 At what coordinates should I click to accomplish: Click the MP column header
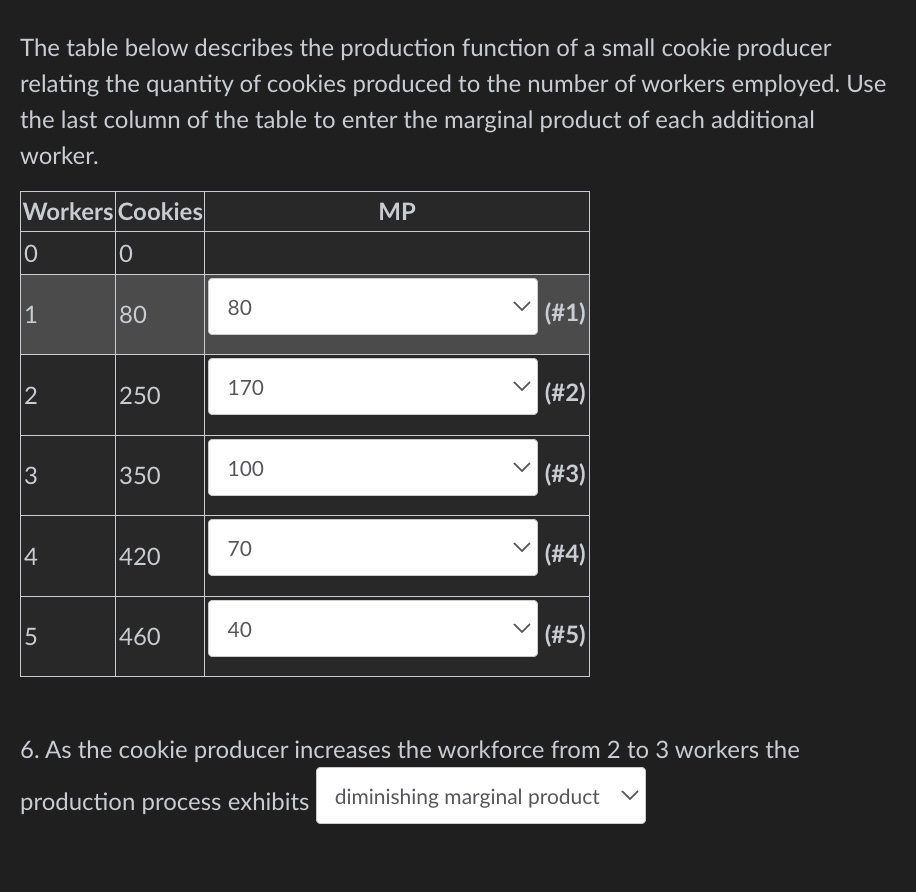pos(396,211)
